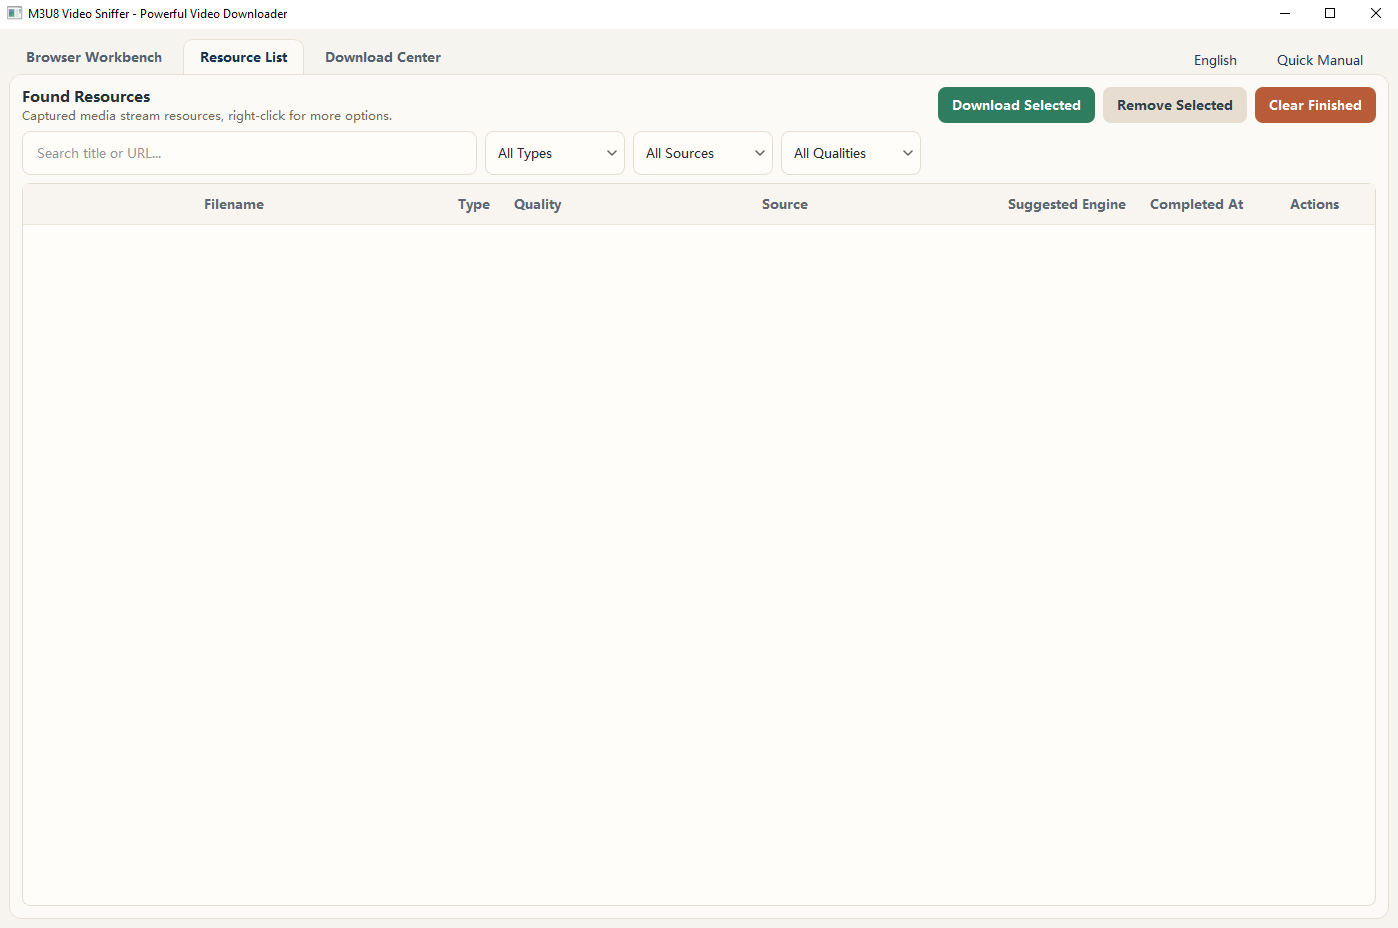The height and width of the screenshot is (928, 1398).
Task: Open the Download Center tab
Action: point(383,57)
